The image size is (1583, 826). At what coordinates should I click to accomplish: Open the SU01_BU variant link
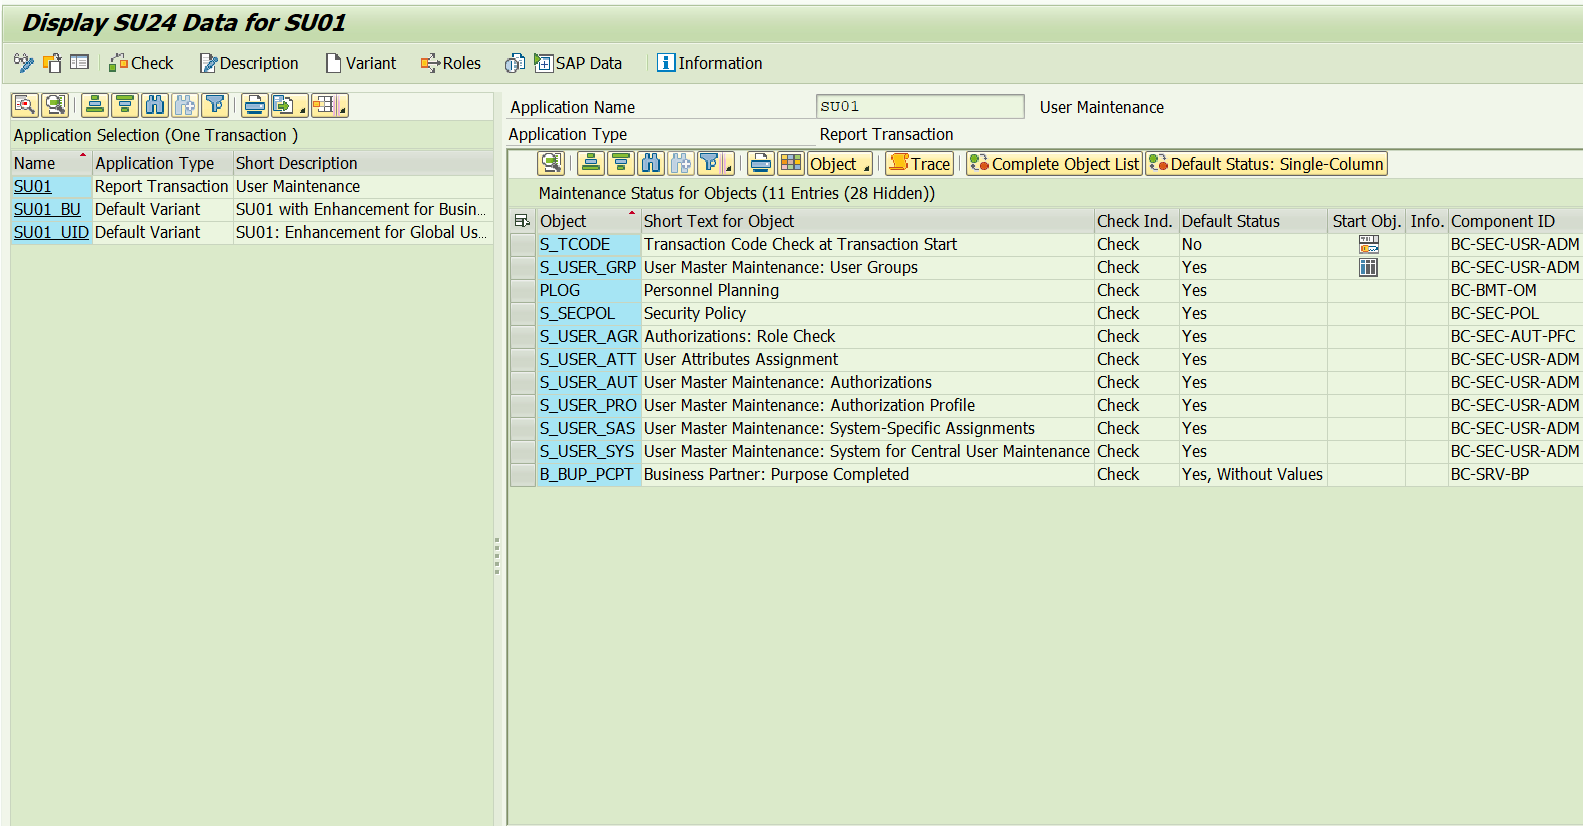[x=47, y=209]
